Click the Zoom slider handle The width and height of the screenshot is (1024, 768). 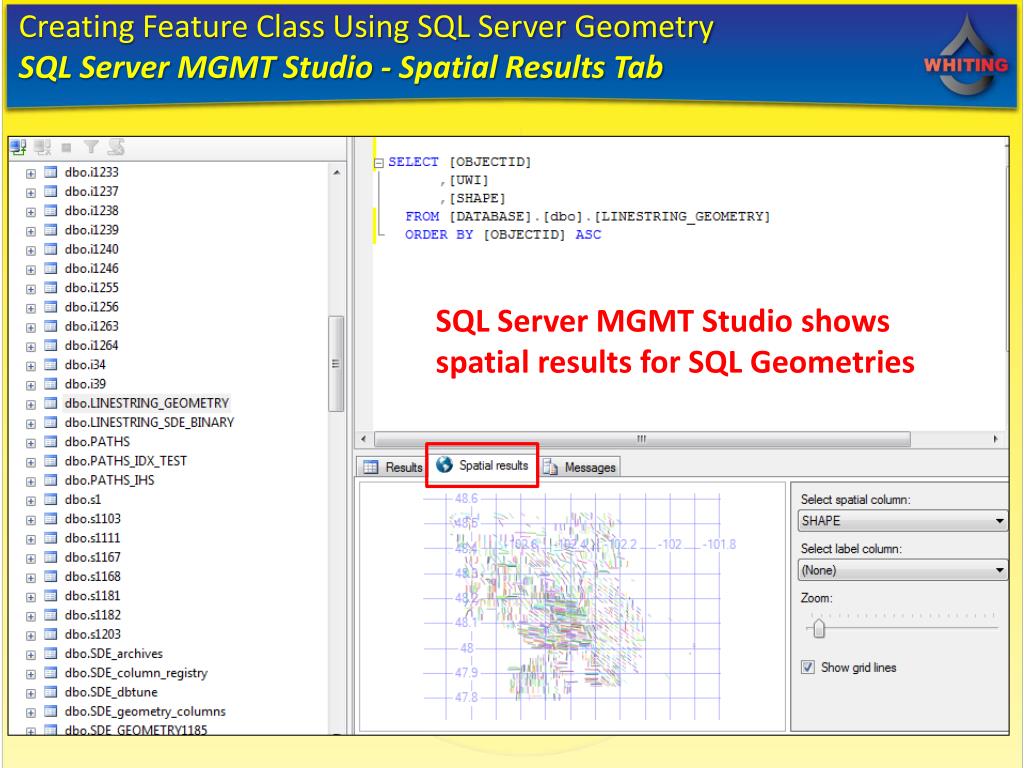[819, 630]
